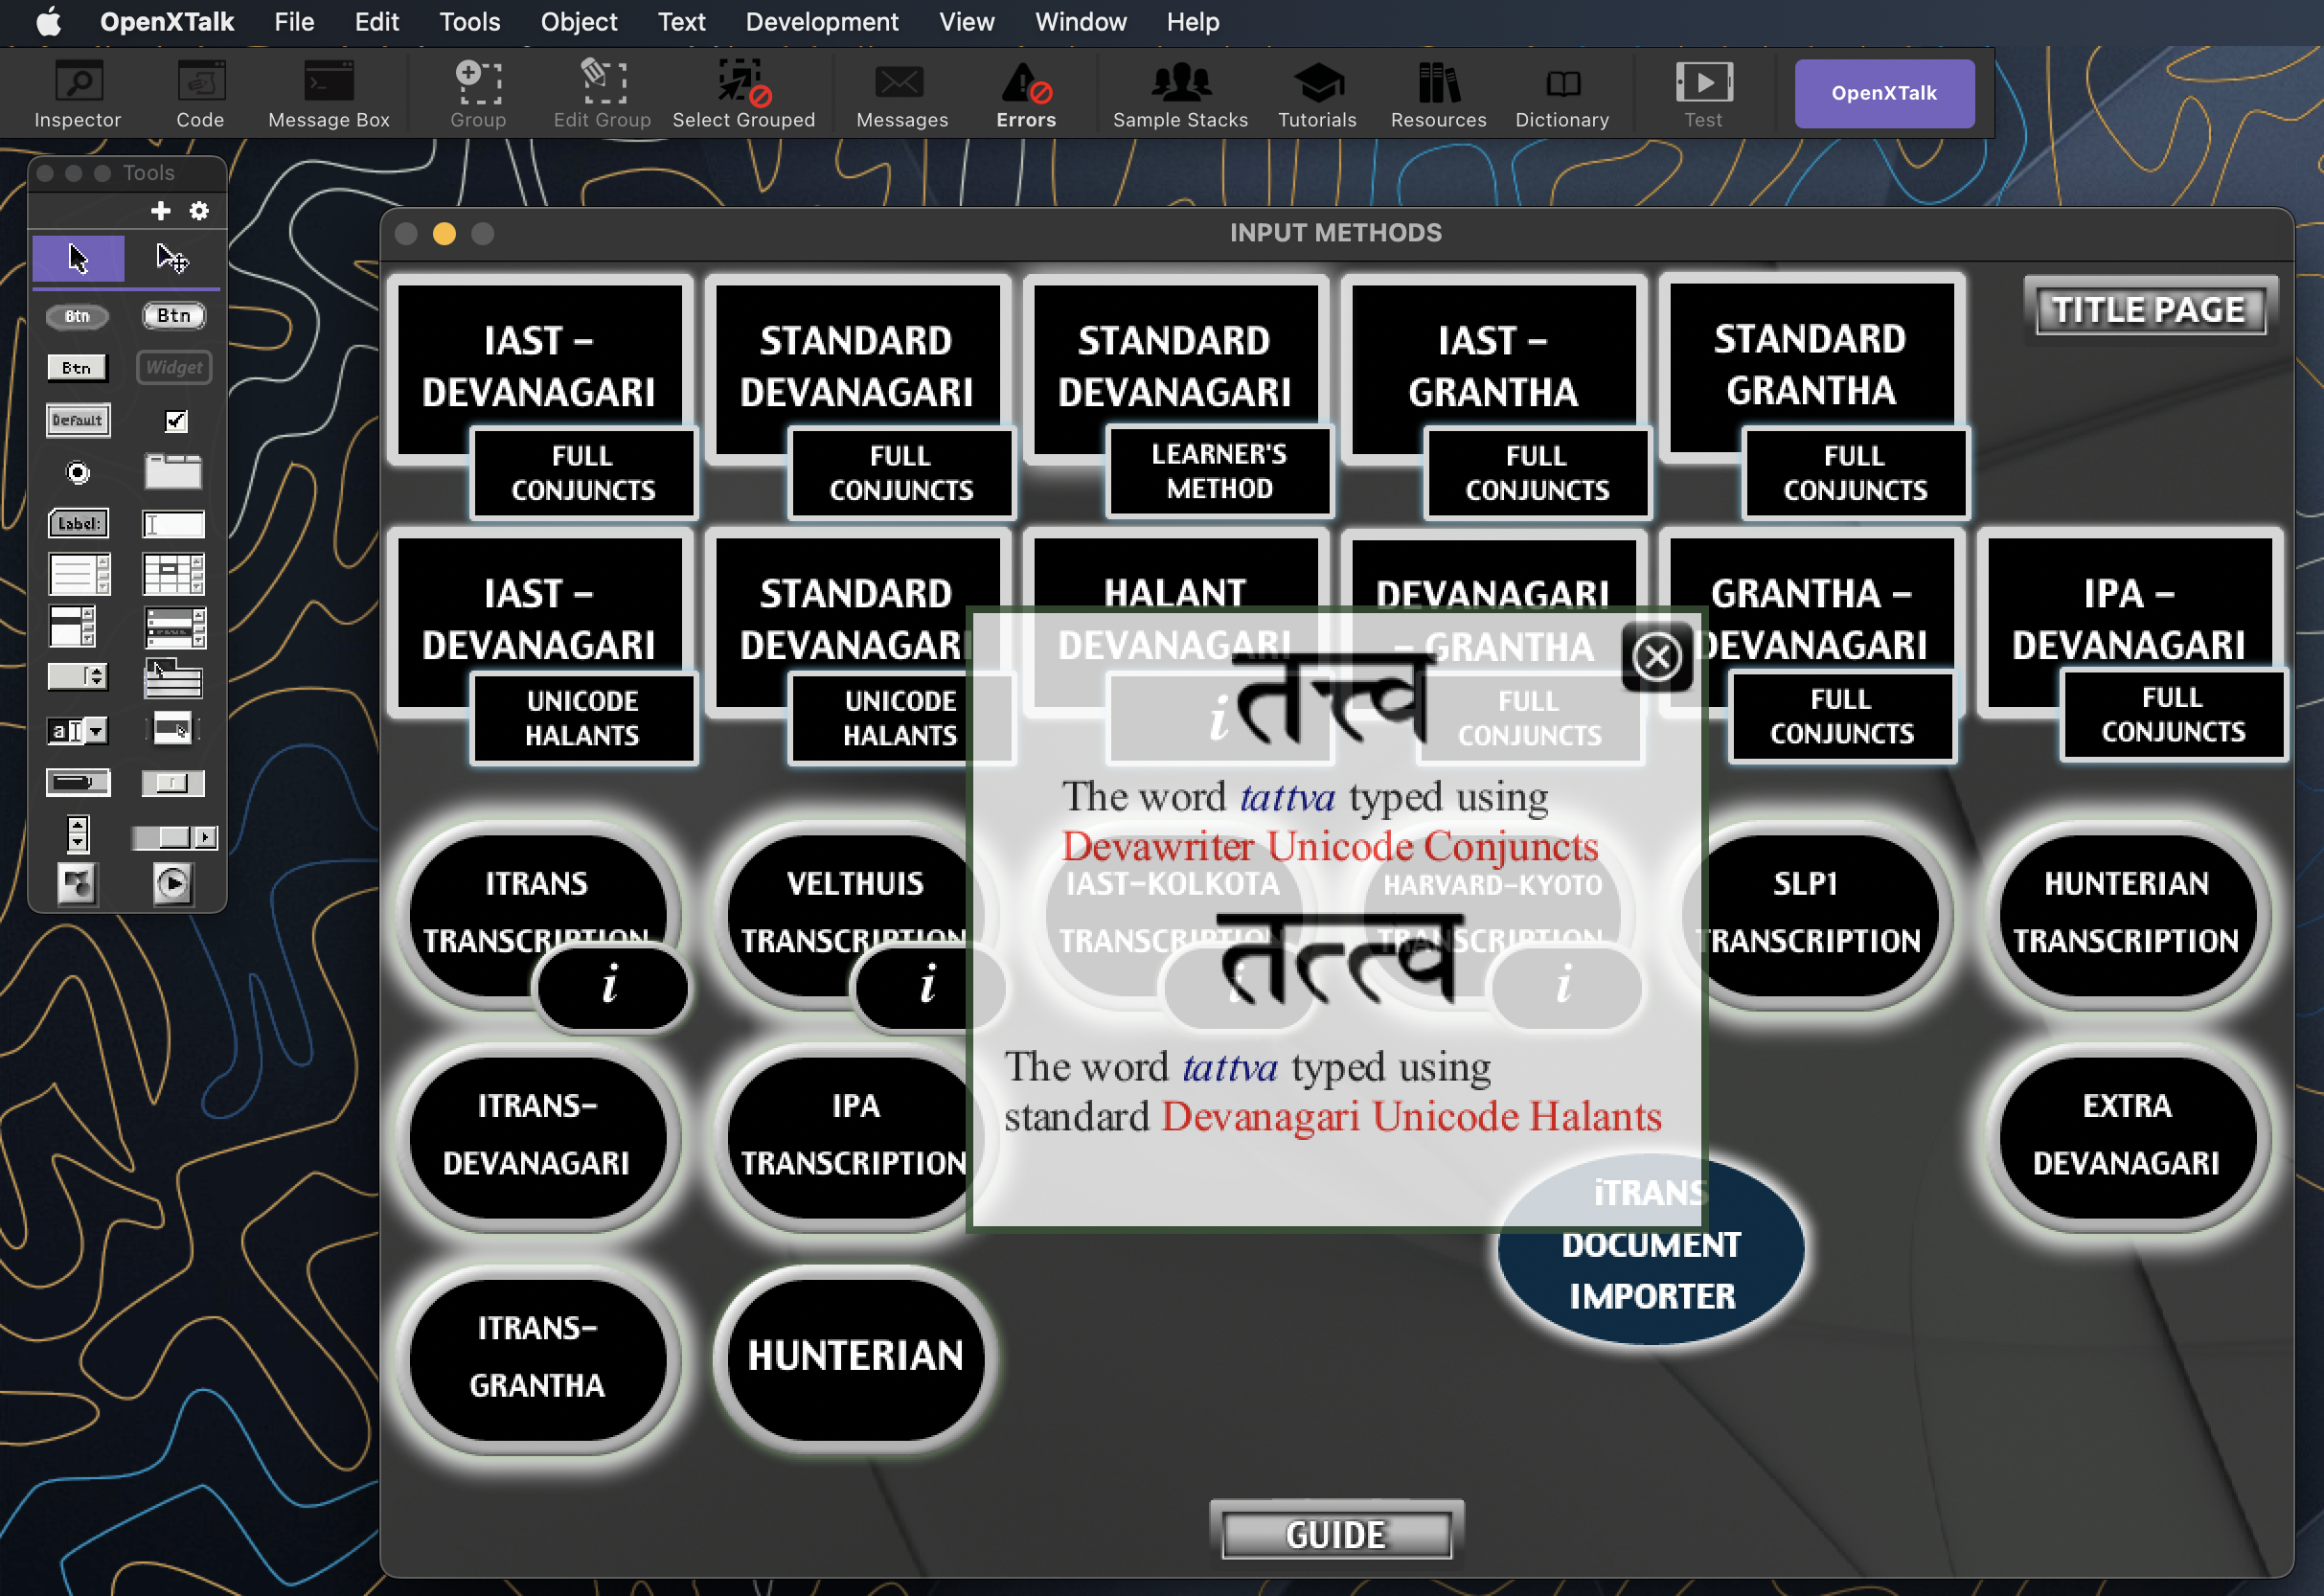Click the info i under ITRANS Transcription
Image resolution: width=2324 pixels, height=1596 pixels.
pyautogui.click(x=612, y=986)
